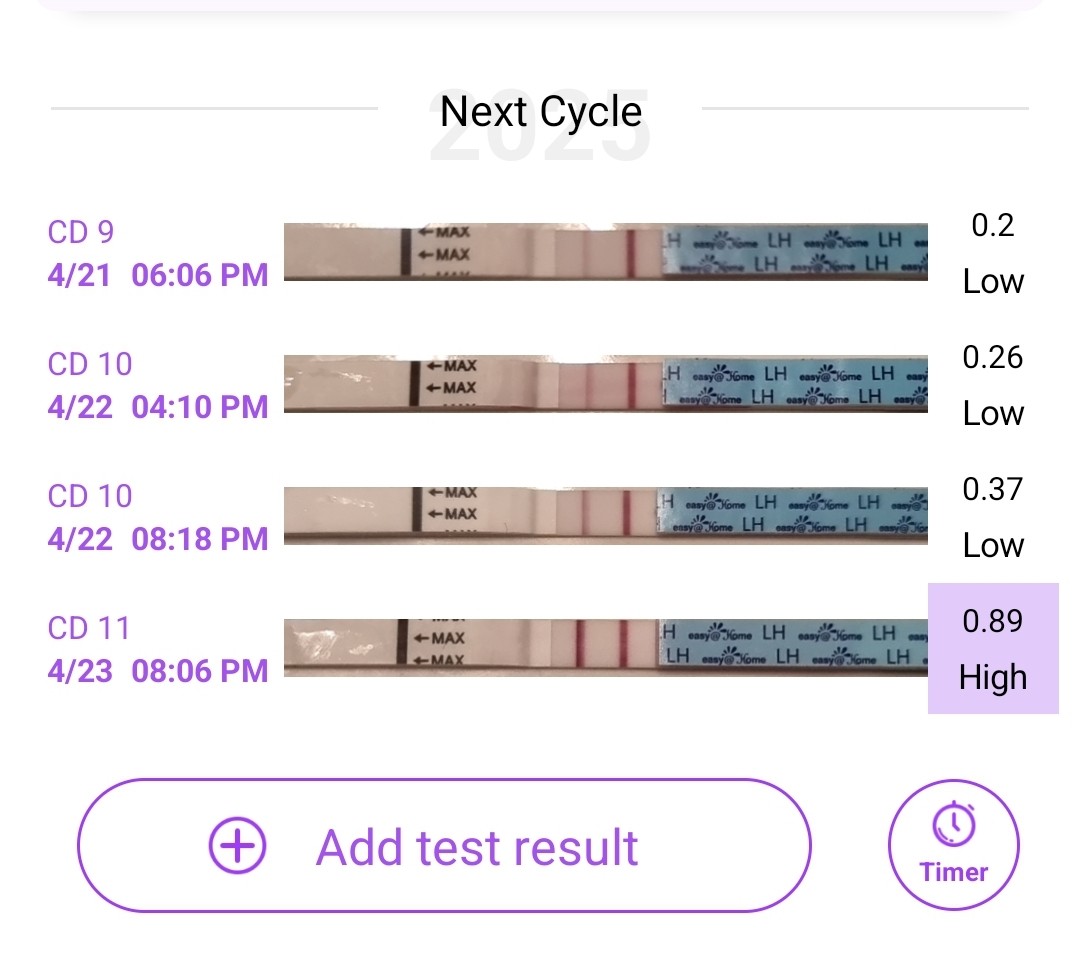Tap the 4/22 04:10 PM timestamp
This screenshot has height=977, width=1080.
click(158, 407)
